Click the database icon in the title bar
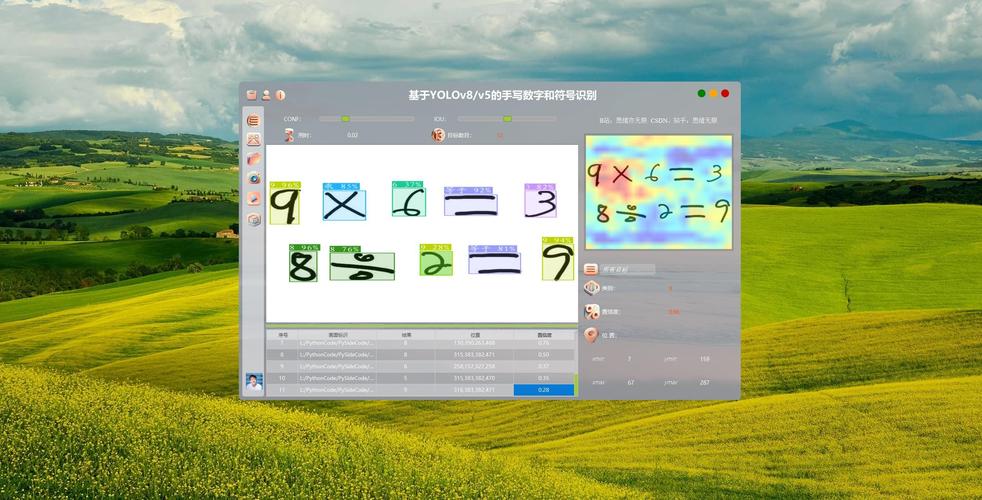982x500 pixels. [x=252, y=95]
